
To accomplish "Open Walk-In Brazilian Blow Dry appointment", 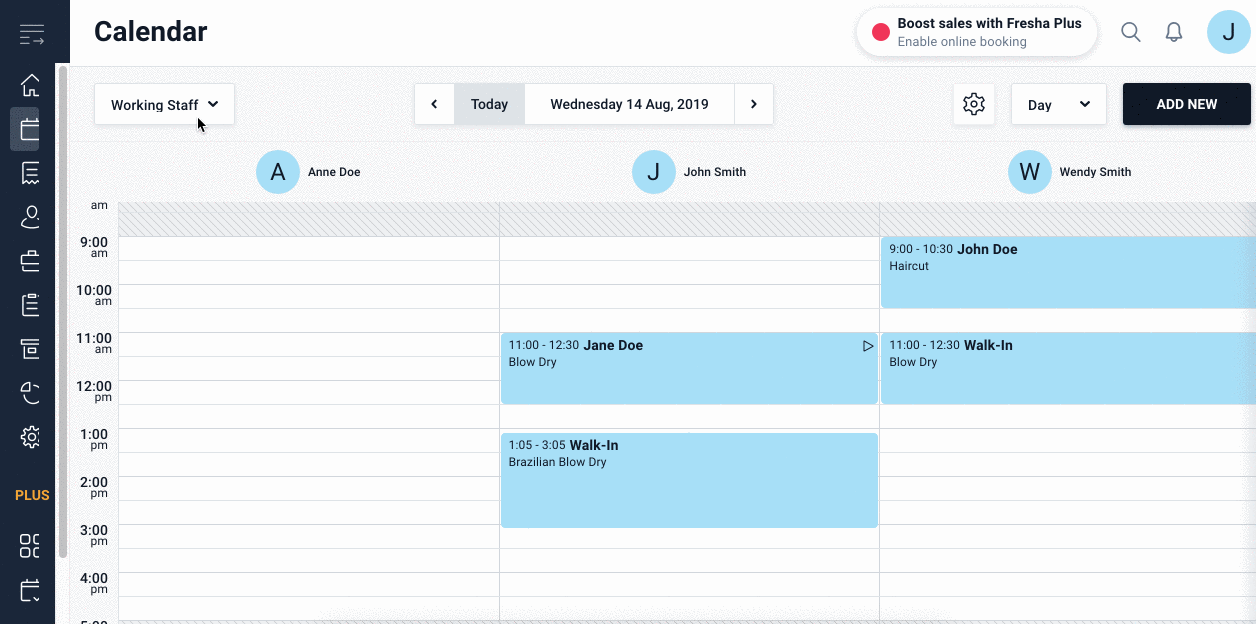I will click(x=689, y=480).
